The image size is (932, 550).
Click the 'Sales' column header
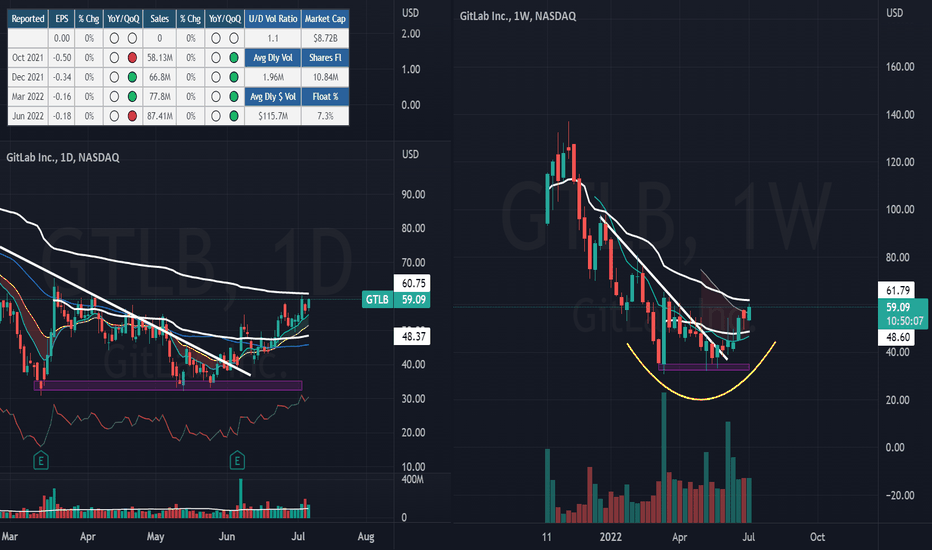tap(159, 19)
